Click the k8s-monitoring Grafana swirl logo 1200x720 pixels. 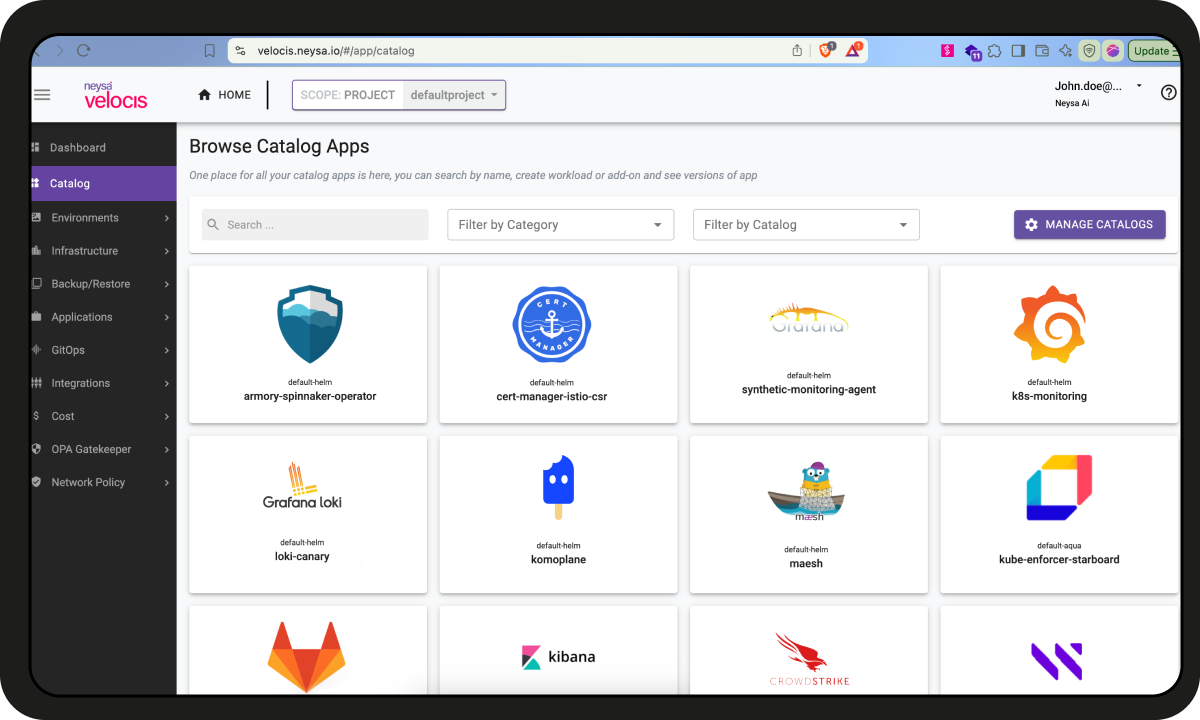pyautogui.click(x=1049, y=324)
